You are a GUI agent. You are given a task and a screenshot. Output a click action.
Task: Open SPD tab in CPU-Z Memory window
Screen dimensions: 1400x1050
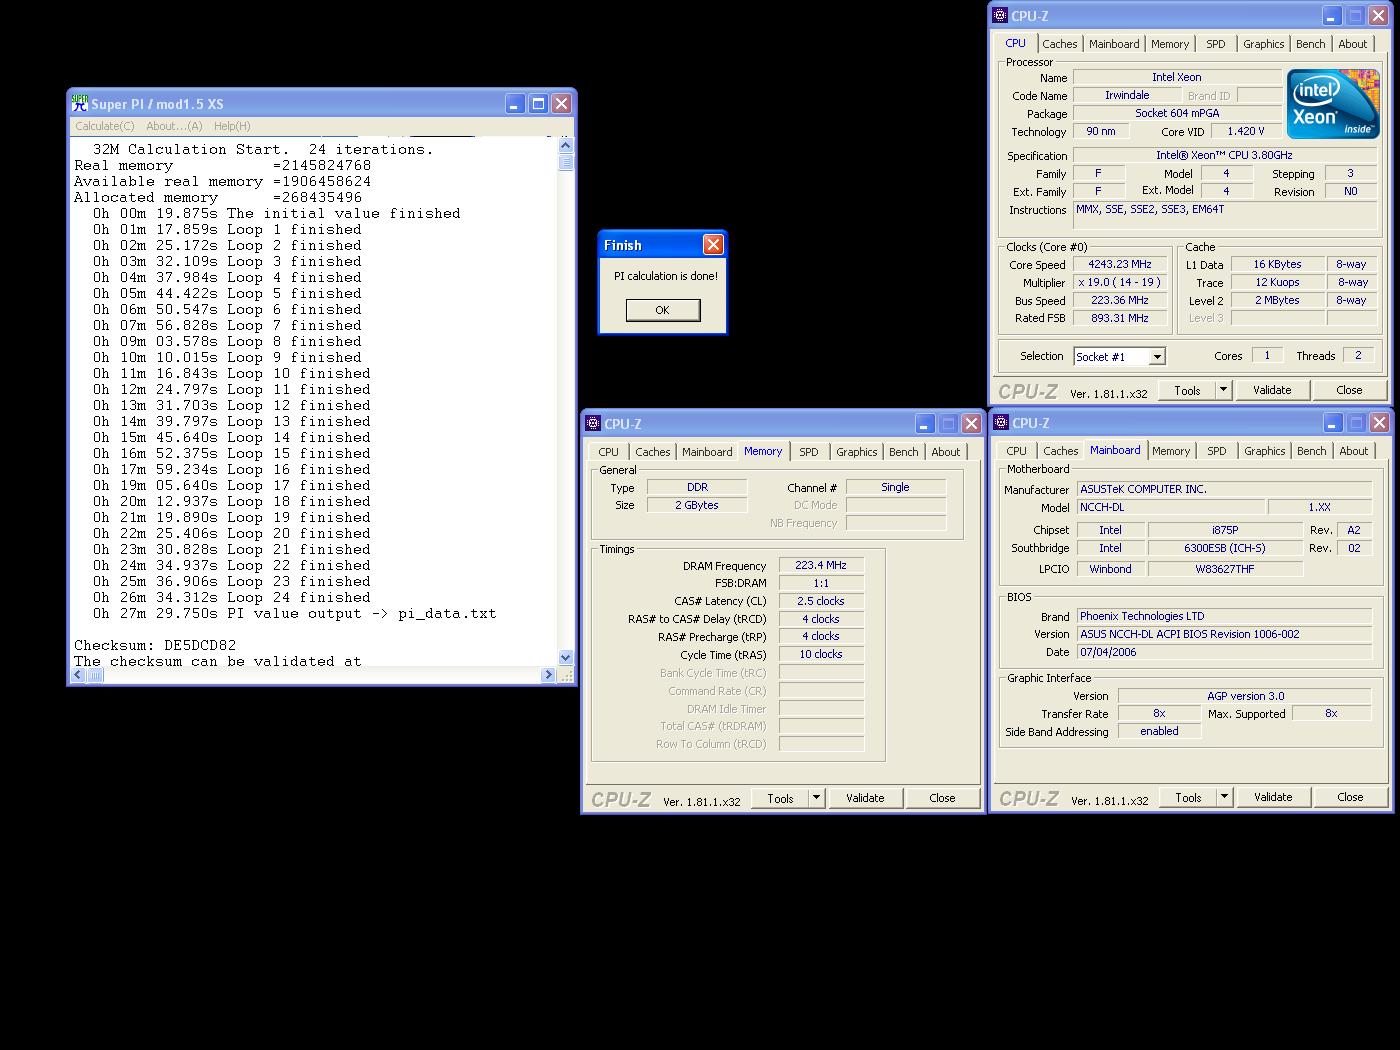click(808, 452)
